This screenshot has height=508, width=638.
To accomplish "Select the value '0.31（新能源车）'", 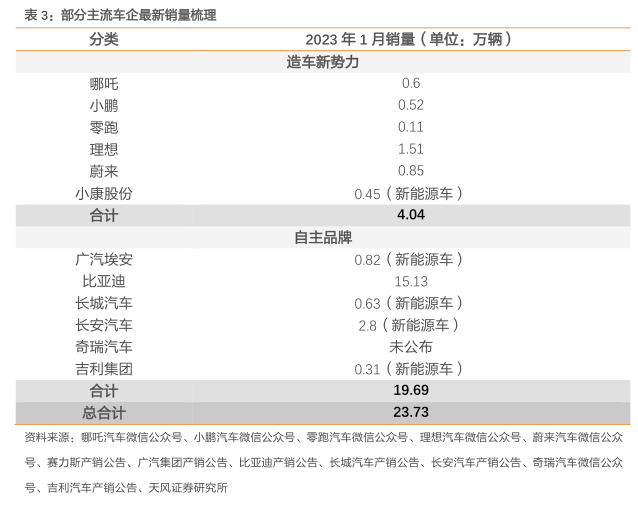I will [409, 369].
